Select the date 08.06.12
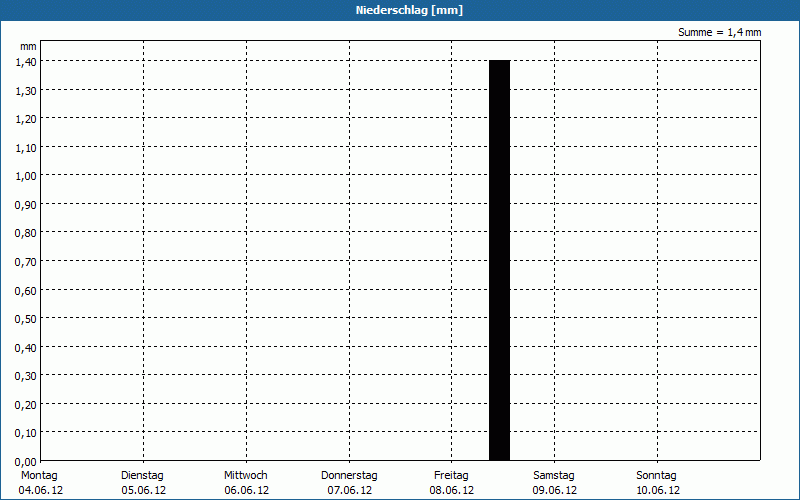800x500 pixels. (452, 490)
